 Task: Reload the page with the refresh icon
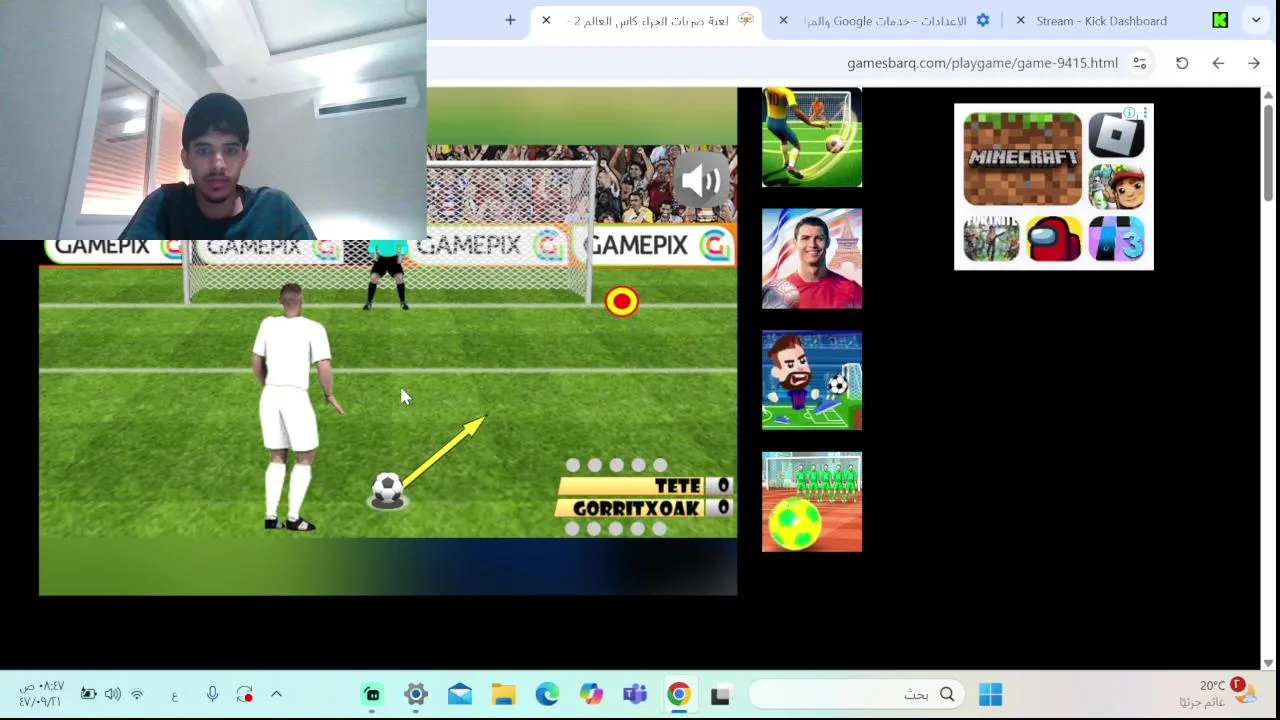point(1182,63)
